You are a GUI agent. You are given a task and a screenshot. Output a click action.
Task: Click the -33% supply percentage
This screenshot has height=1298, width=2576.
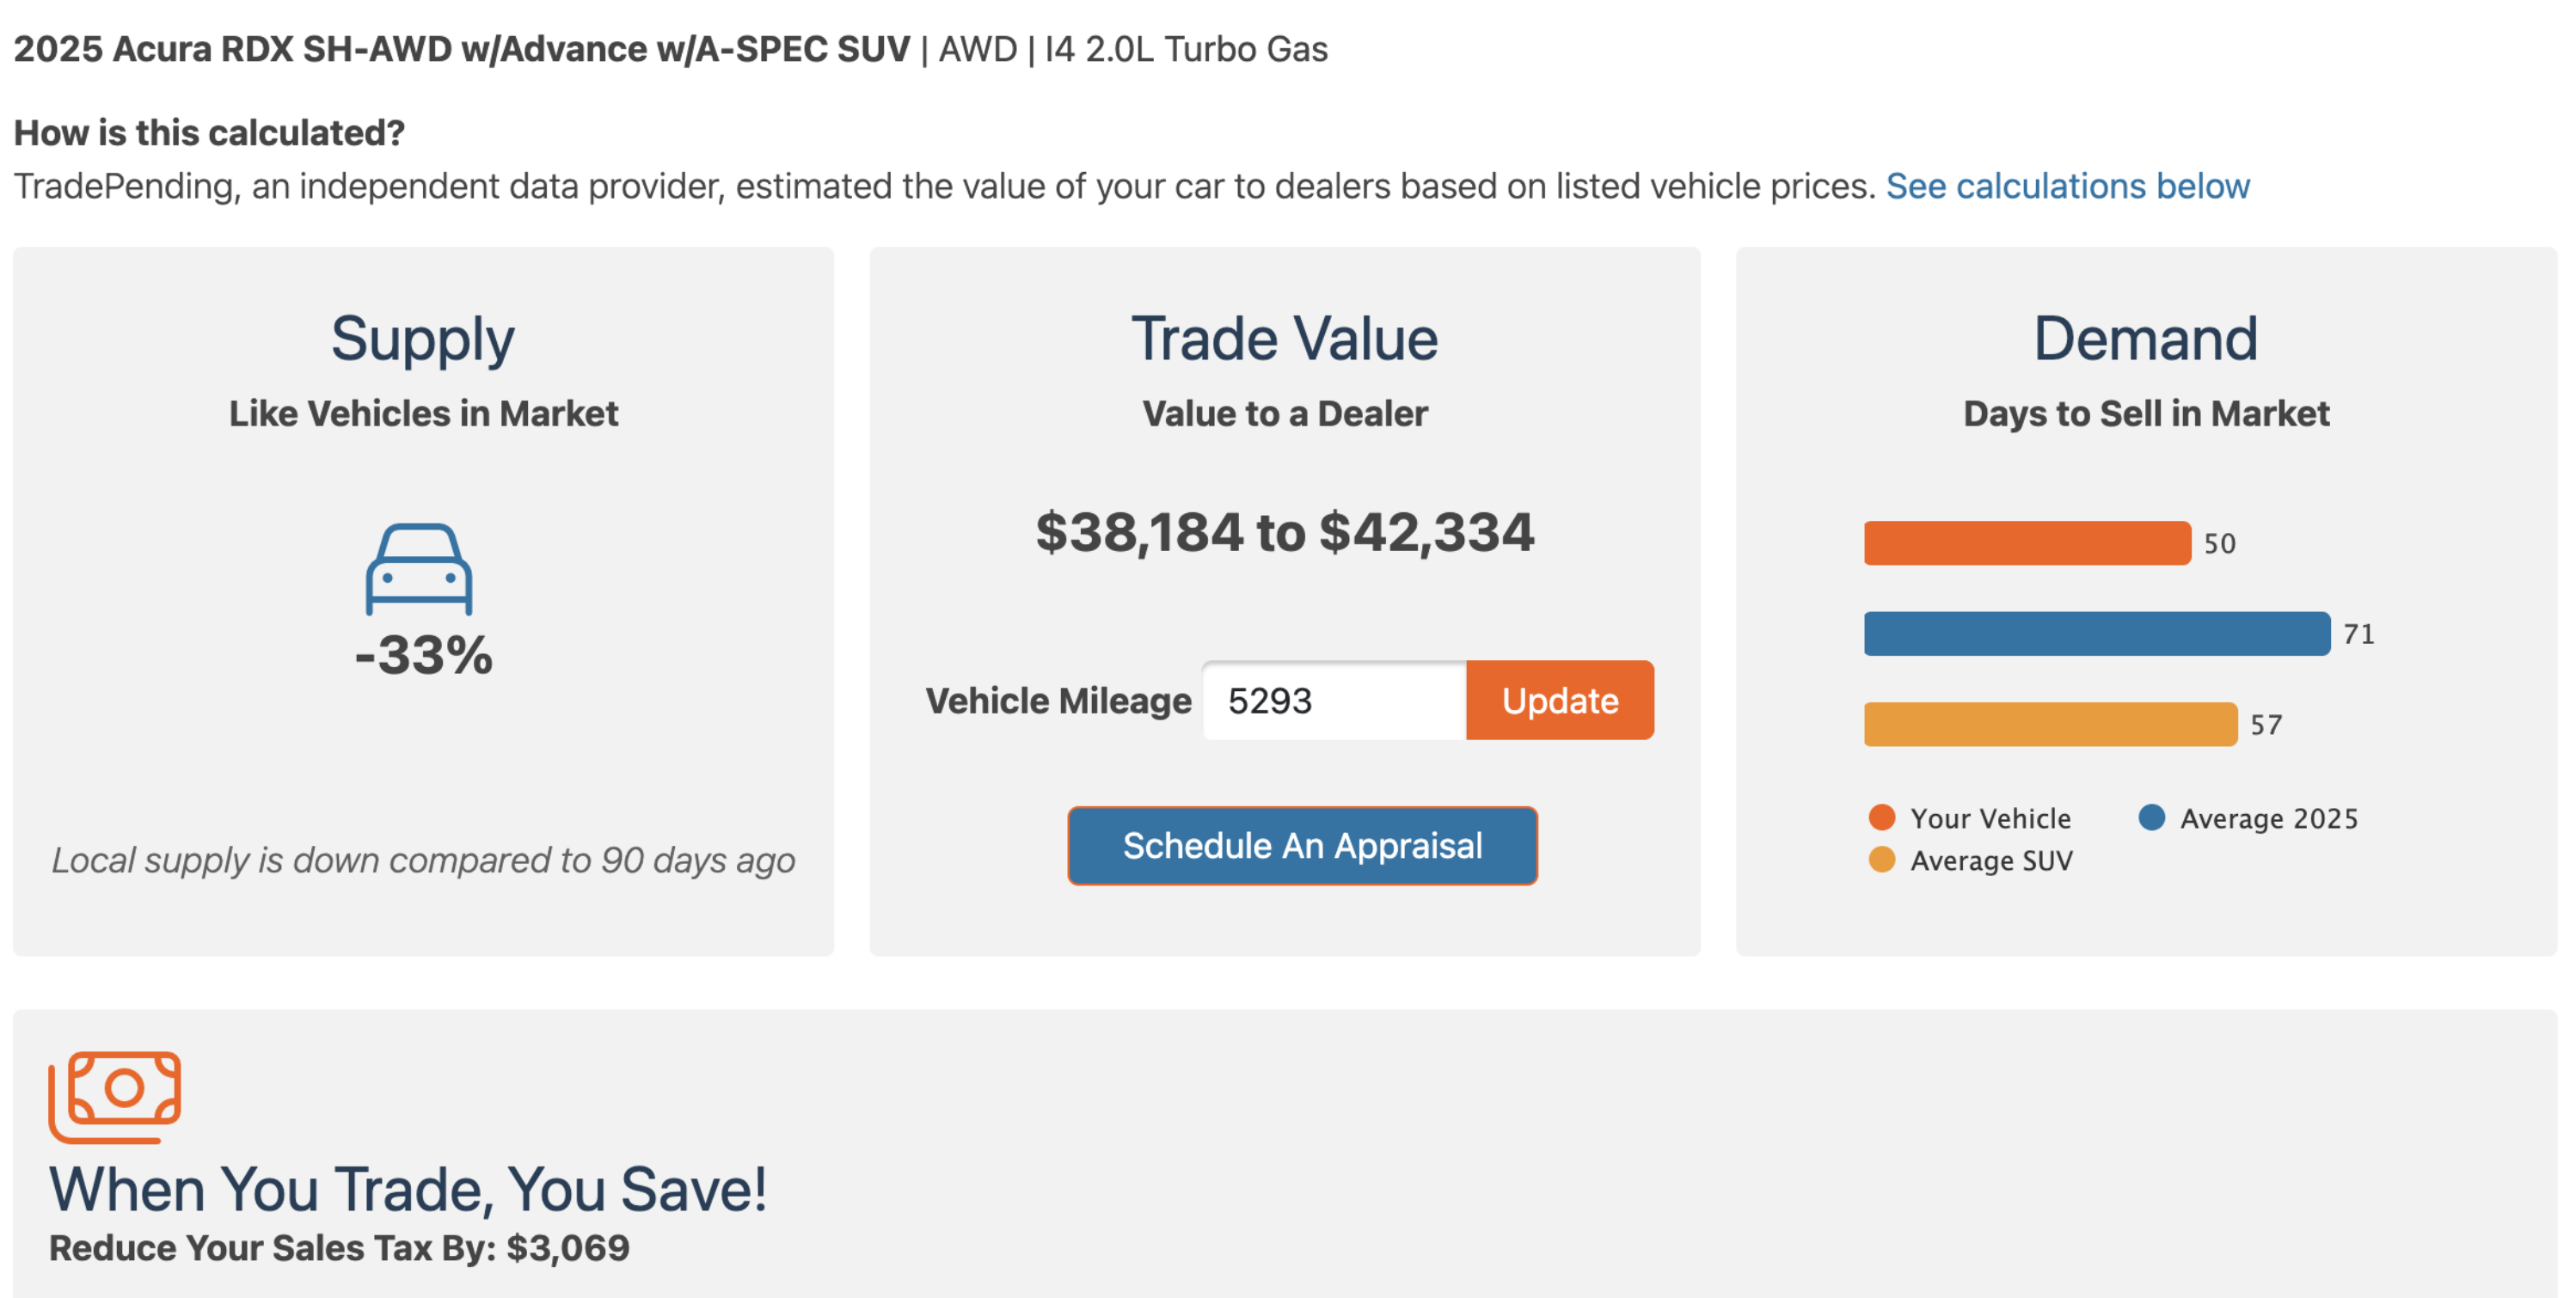424,656
